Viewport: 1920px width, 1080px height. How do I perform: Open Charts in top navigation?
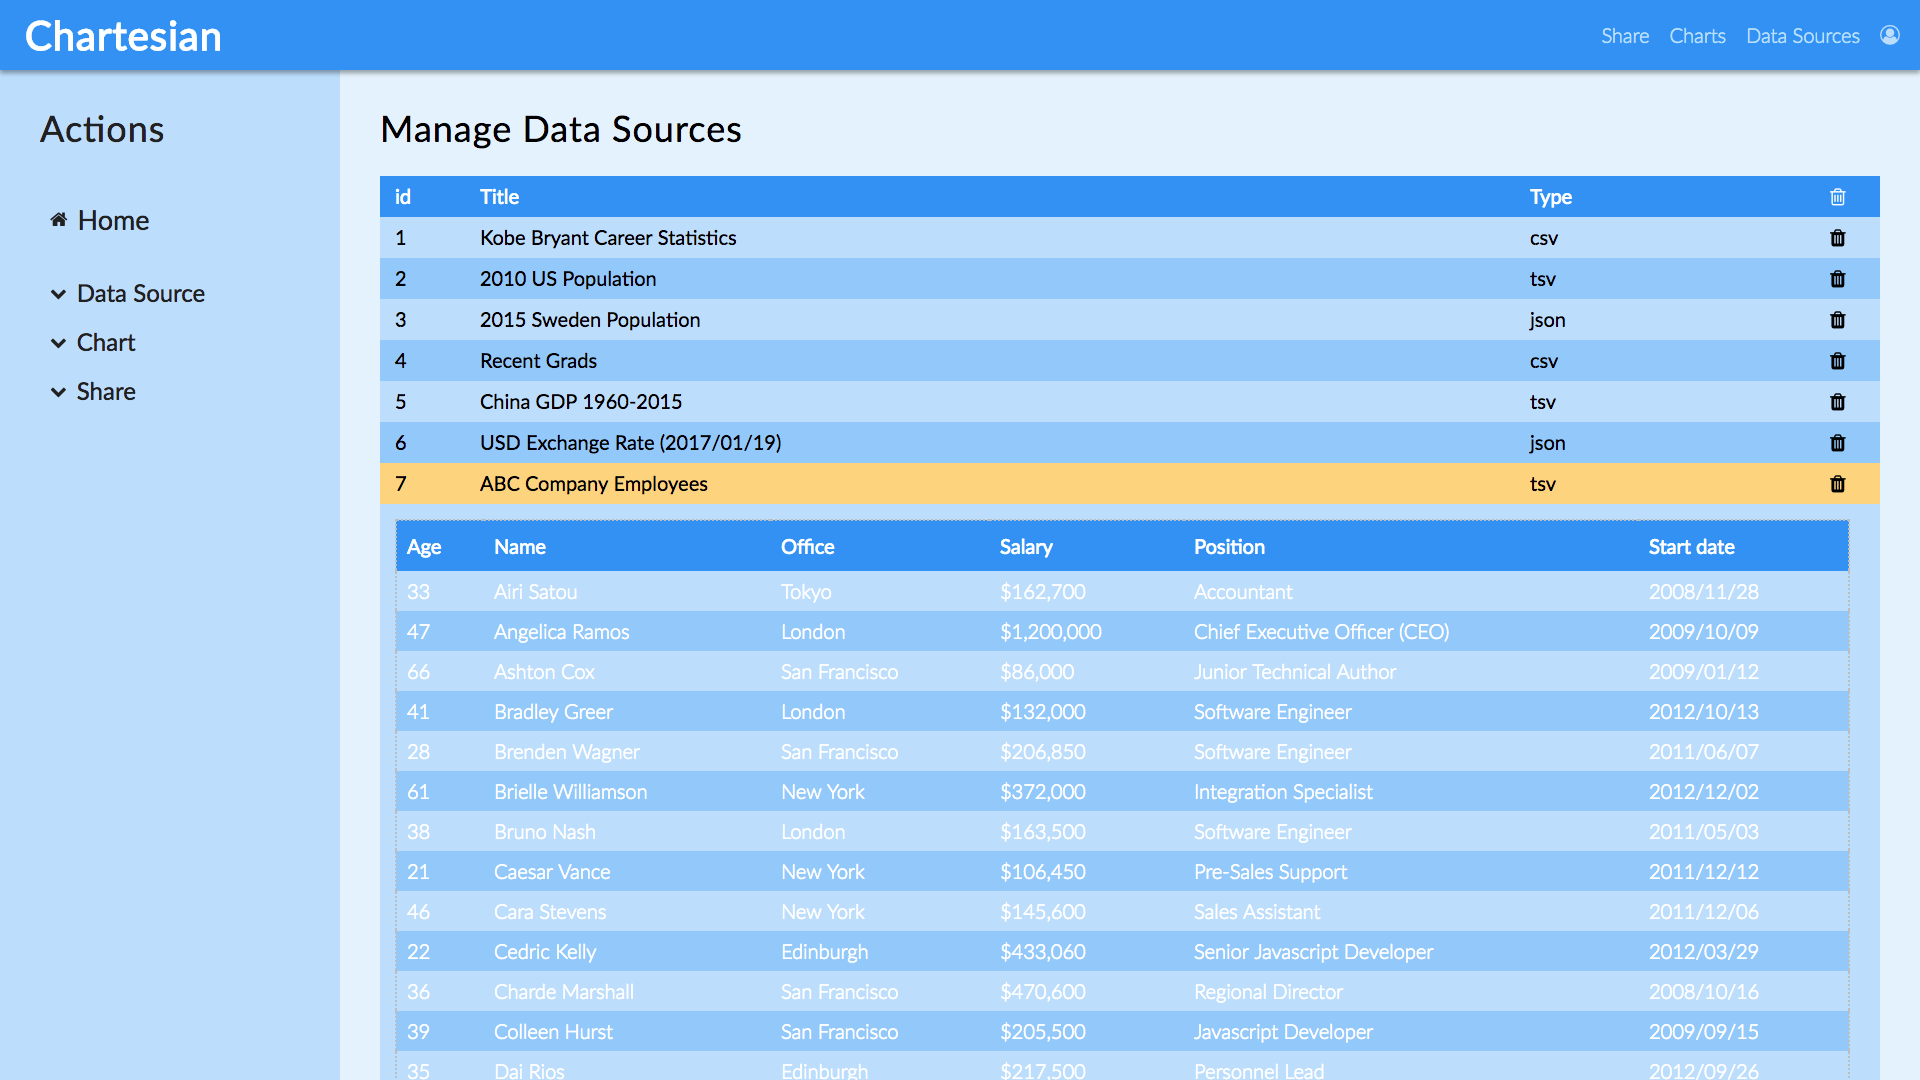point(1697,36)
